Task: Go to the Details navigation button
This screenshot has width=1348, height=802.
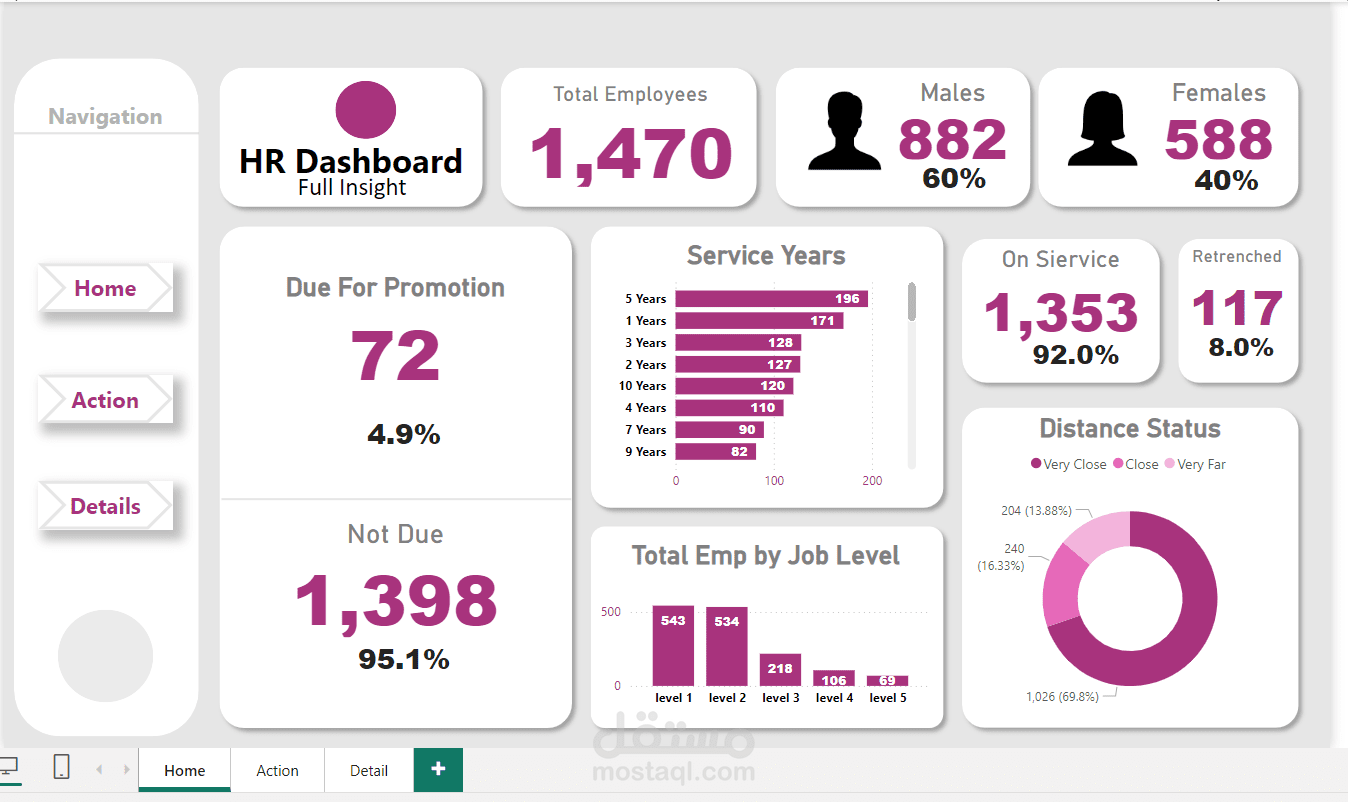Action: (105, 506)
